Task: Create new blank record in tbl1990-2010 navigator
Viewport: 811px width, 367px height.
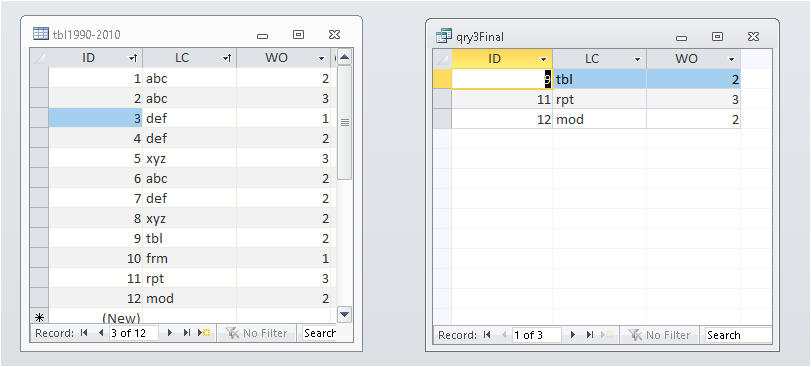Action: (x=204, y=333)
